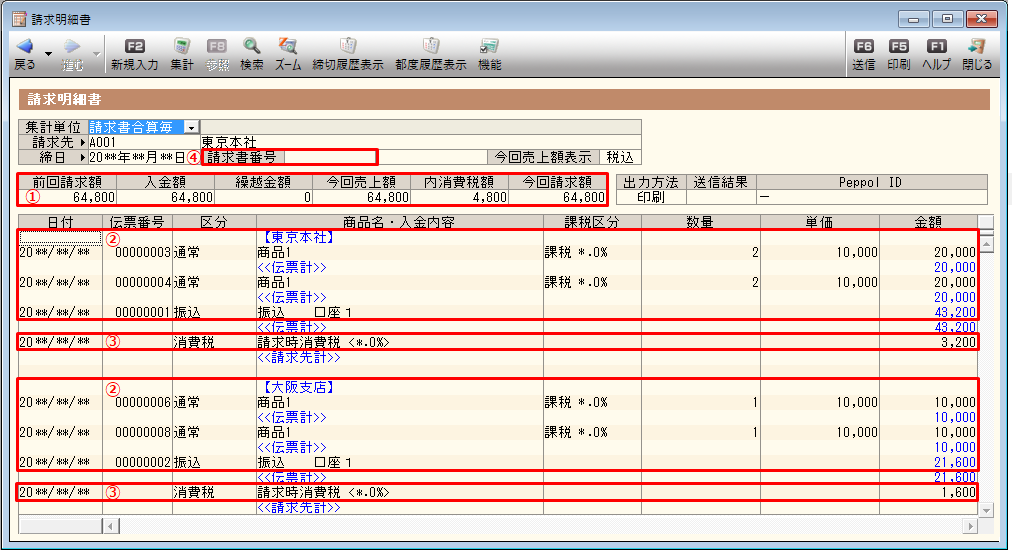The width and height of the screenshot is (1012, 550).
Task: Click the arrow next to 請求先 label
Action: (83, 142)
